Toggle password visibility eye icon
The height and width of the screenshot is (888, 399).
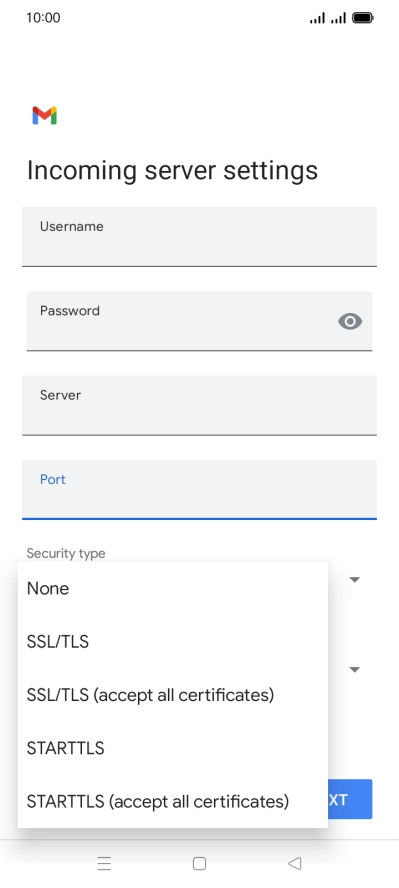pos(350,322)
